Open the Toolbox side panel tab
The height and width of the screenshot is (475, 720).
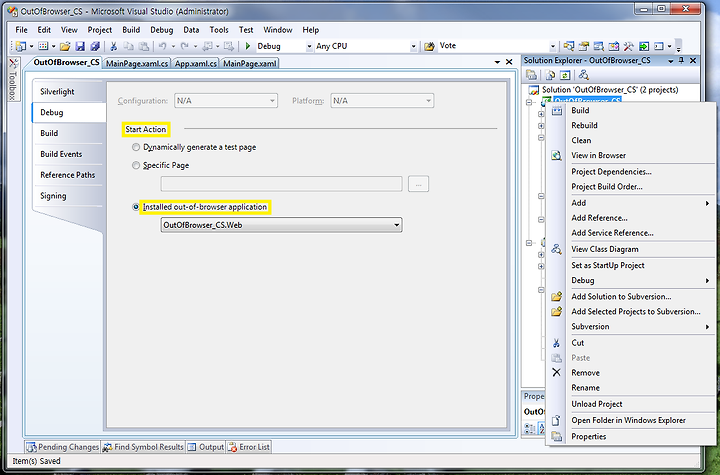[x=13, y=80]
